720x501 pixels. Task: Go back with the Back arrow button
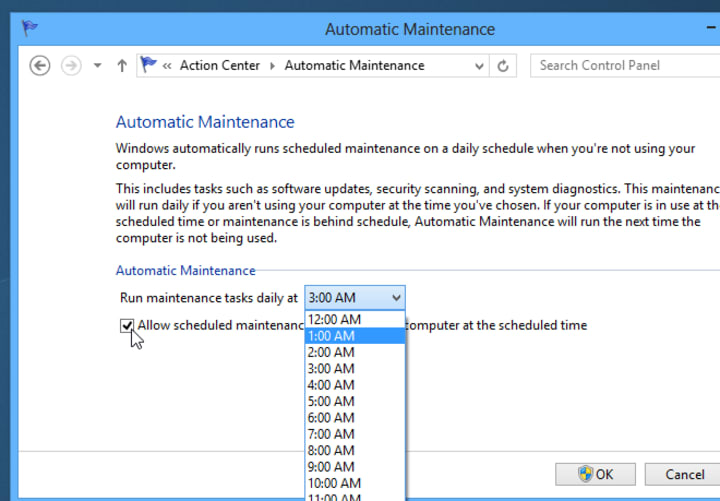(40, 66)
